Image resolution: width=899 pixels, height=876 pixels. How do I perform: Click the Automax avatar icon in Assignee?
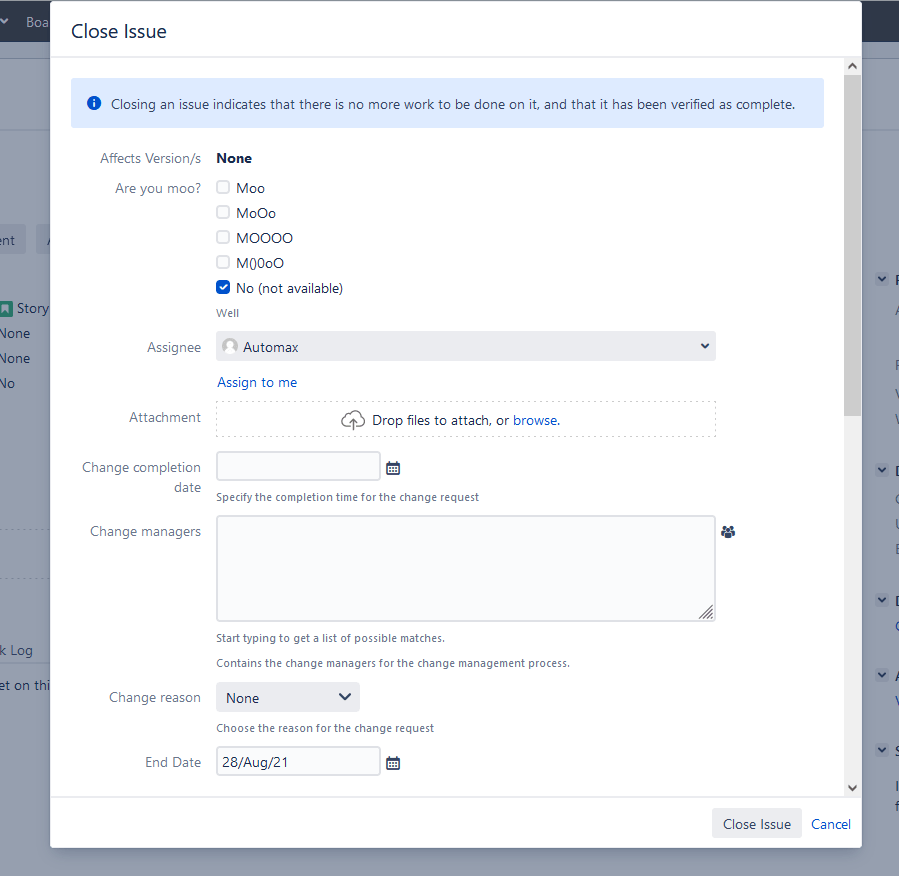click(x=231, y=347)
